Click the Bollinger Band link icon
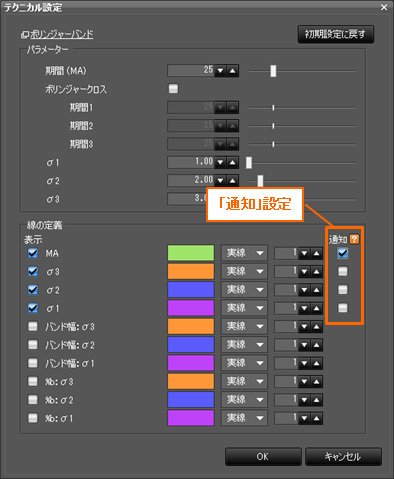The width and height of the screenshot is (394, 479). [25, 34]
